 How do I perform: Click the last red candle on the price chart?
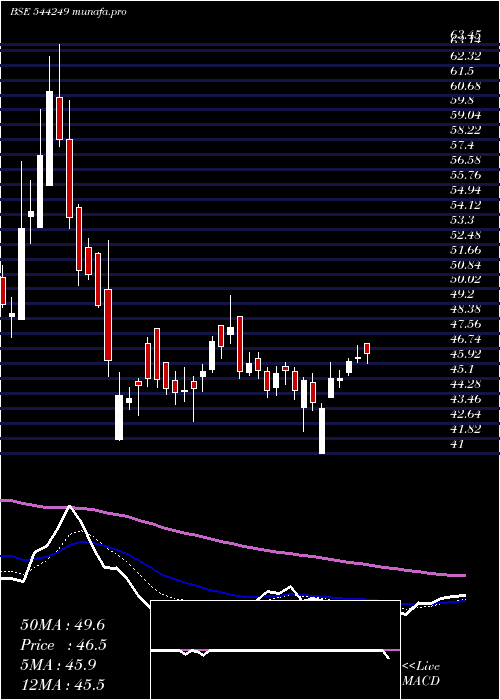[x=367, y=349]
